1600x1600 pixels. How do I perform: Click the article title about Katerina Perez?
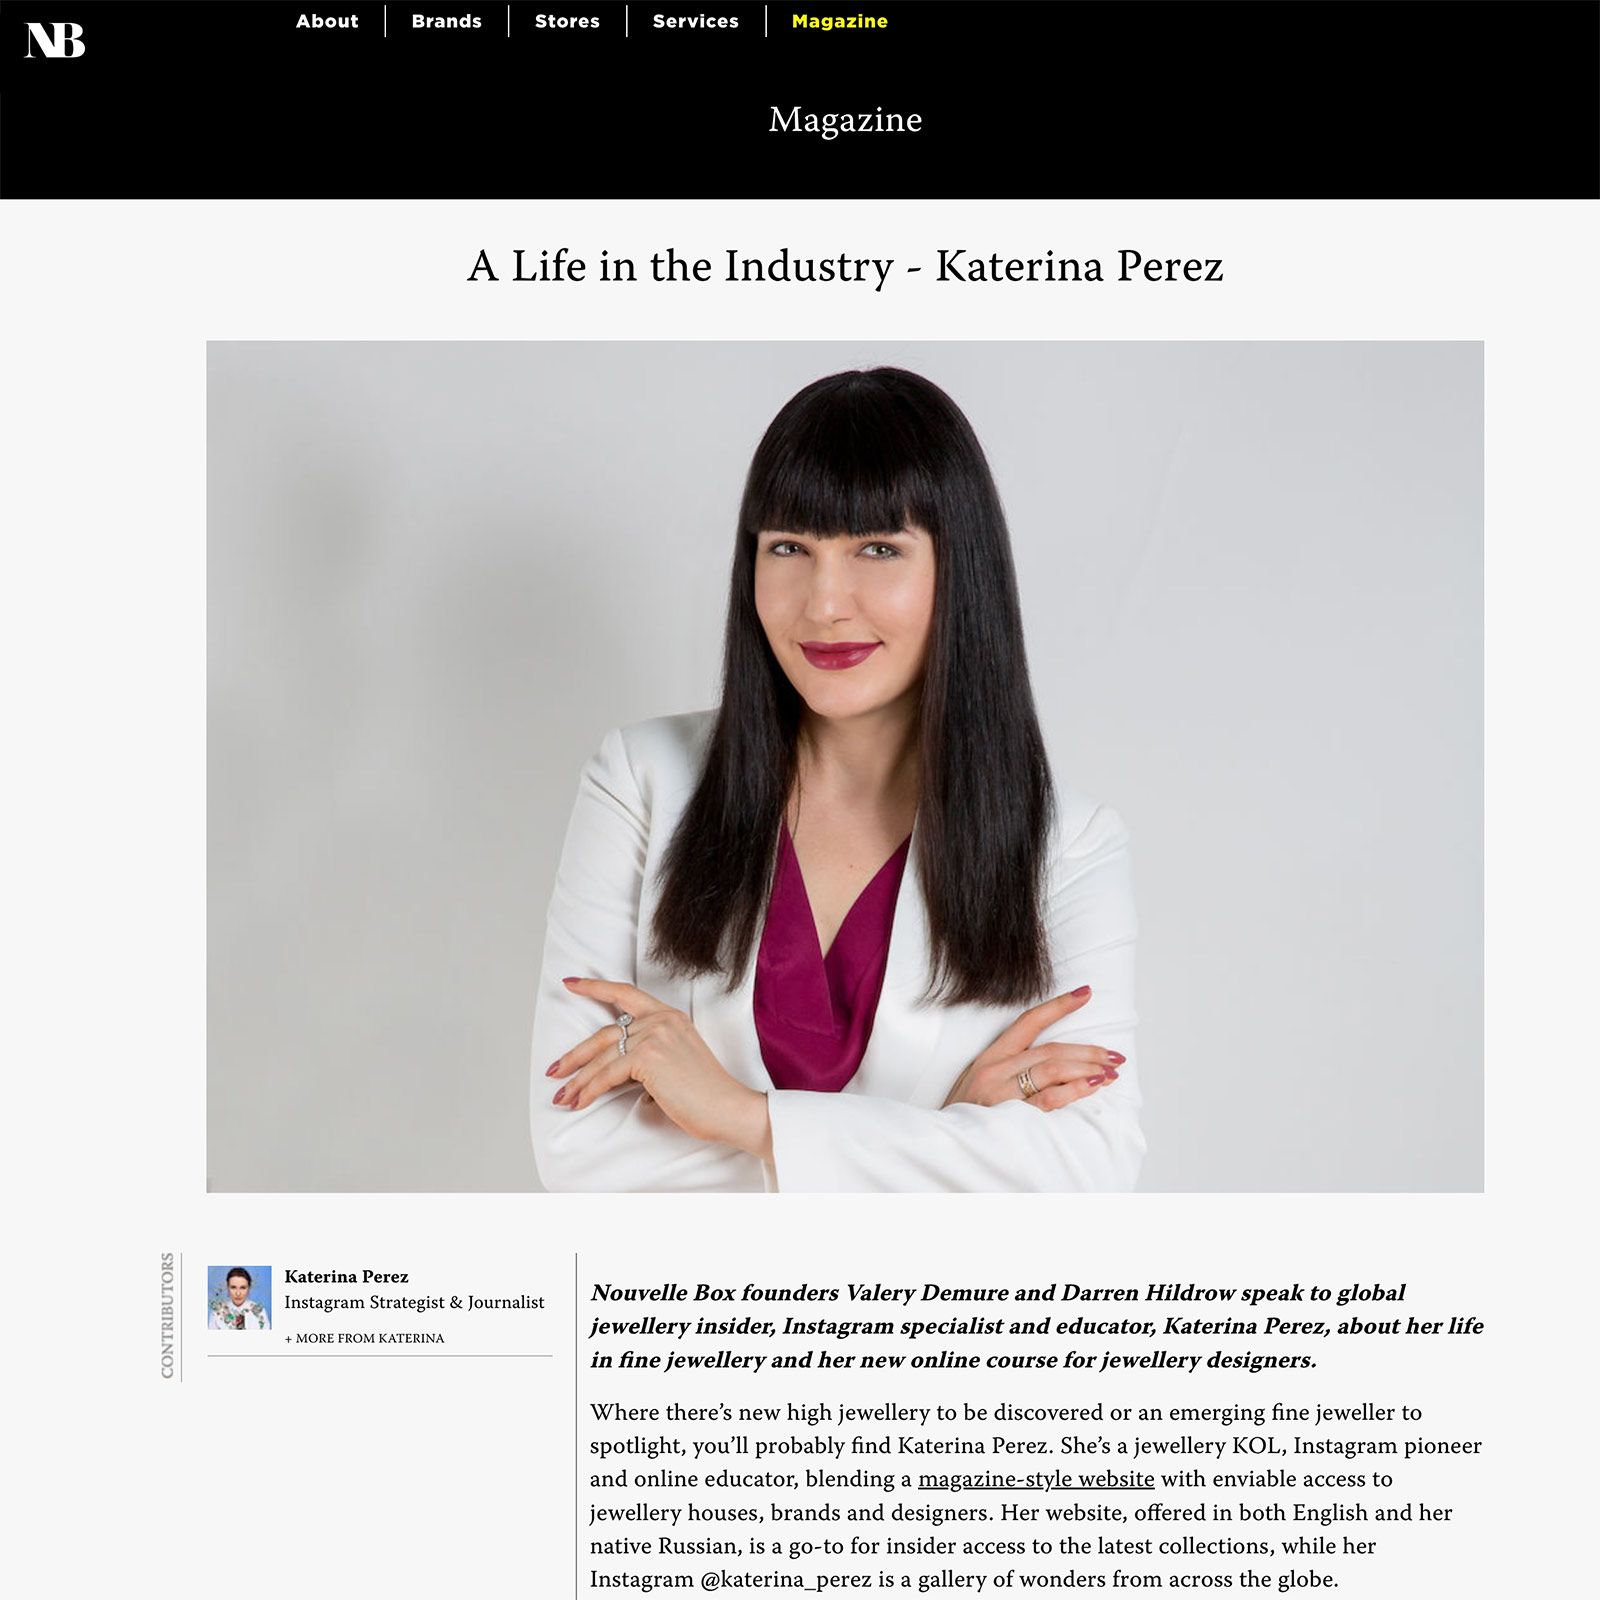point(845,266)
